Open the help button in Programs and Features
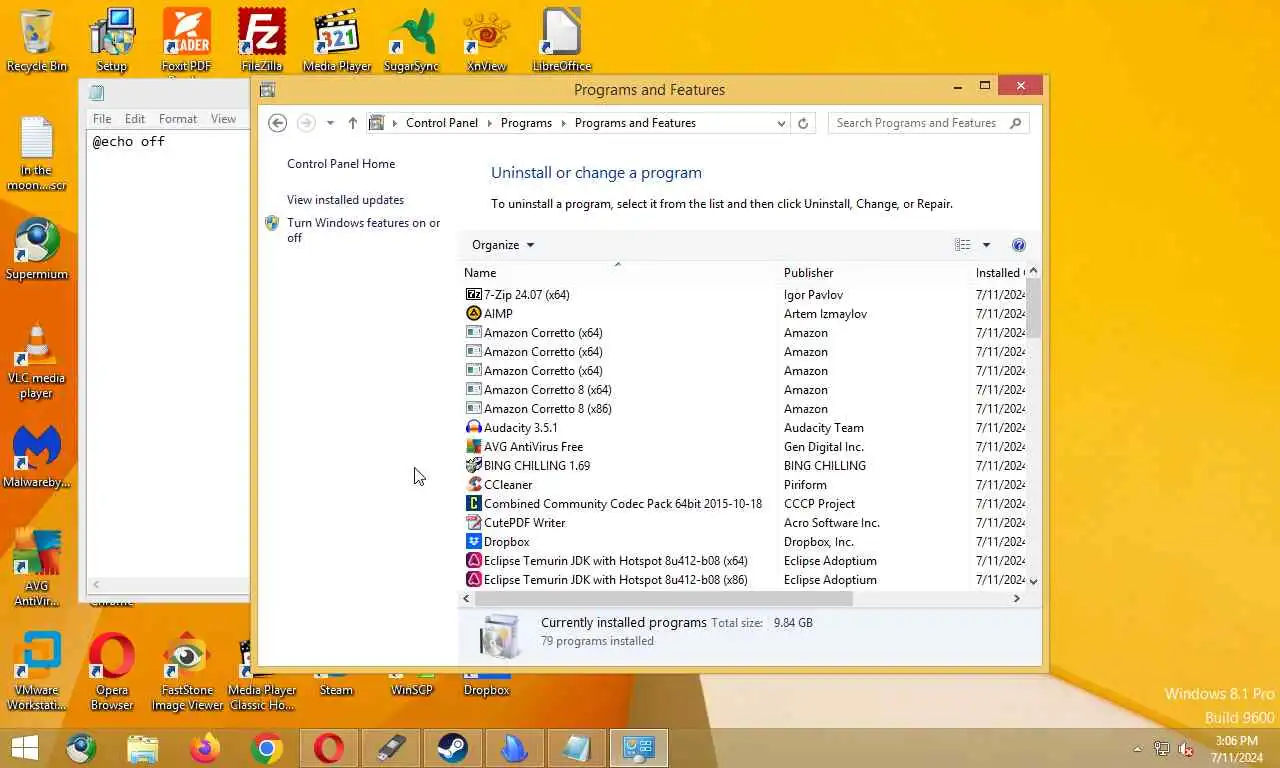The width and height of the screenshot is (1280, 768). 1018,245
